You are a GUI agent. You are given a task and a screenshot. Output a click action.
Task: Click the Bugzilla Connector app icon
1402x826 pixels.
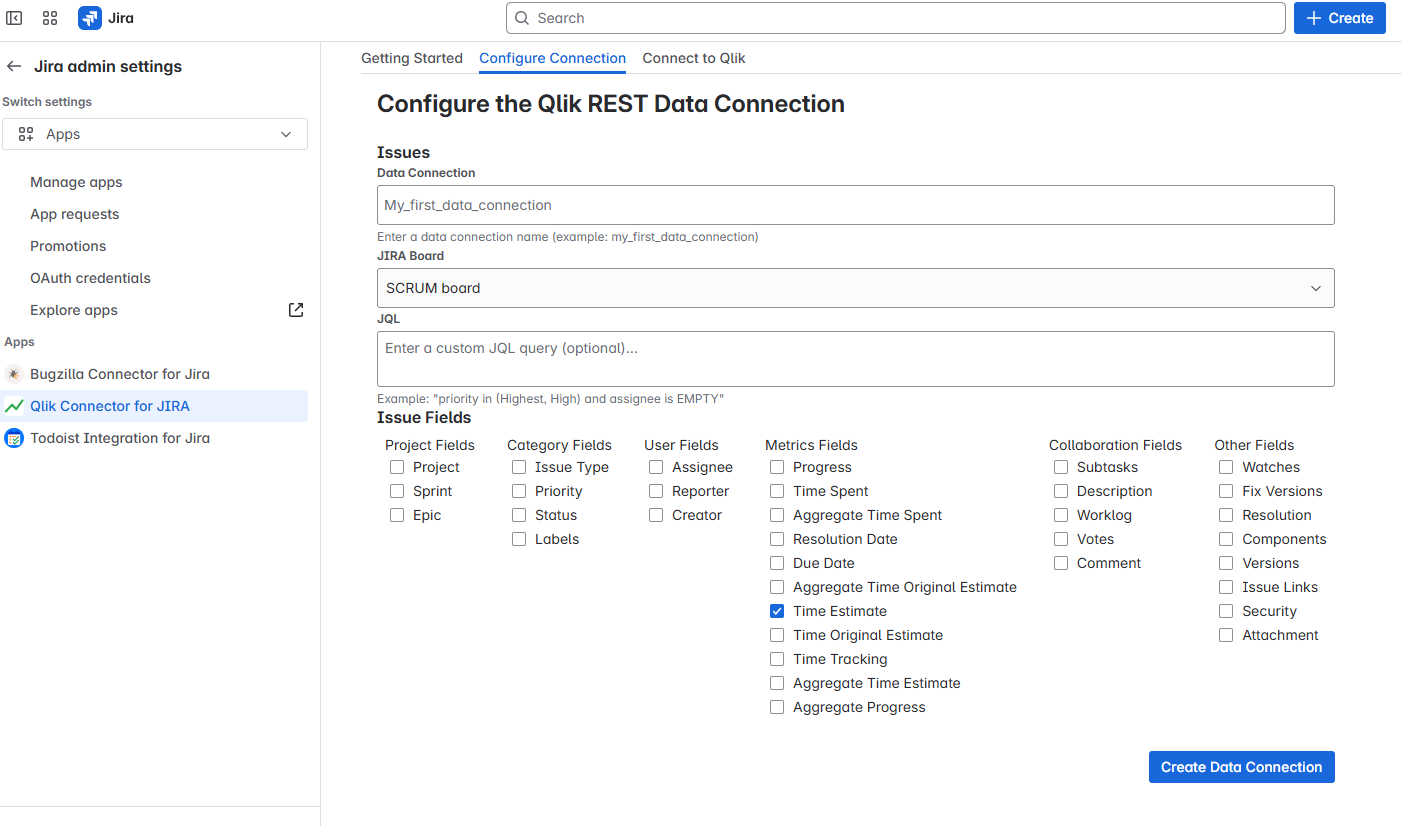point(14,374)
